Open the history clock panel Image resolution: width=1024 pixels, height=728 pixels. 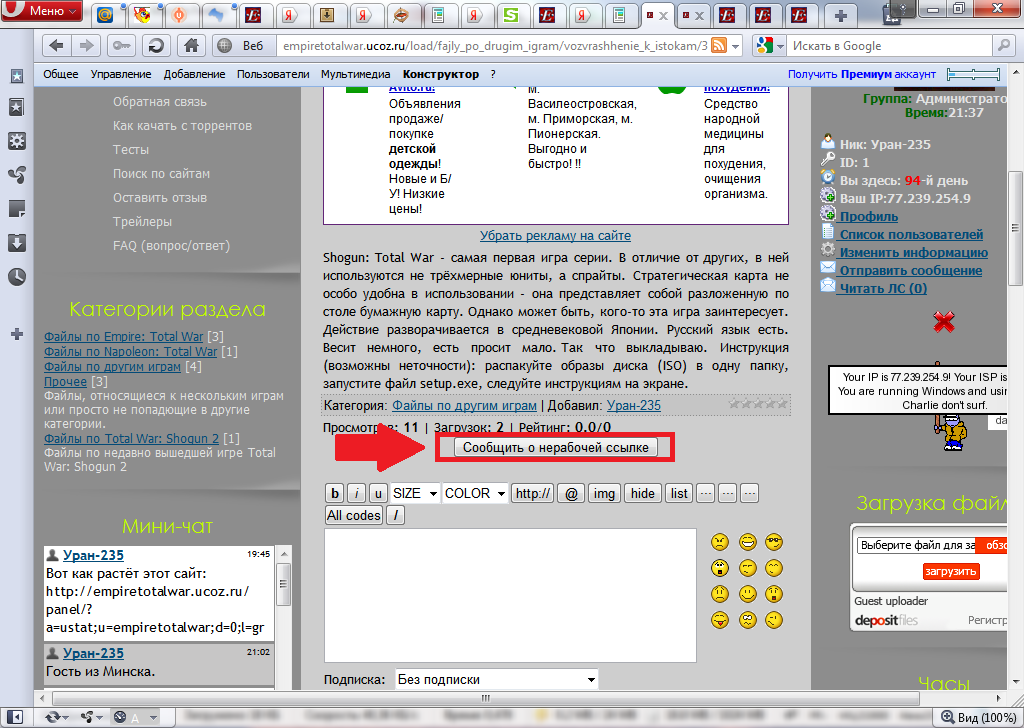pos(17,277)
